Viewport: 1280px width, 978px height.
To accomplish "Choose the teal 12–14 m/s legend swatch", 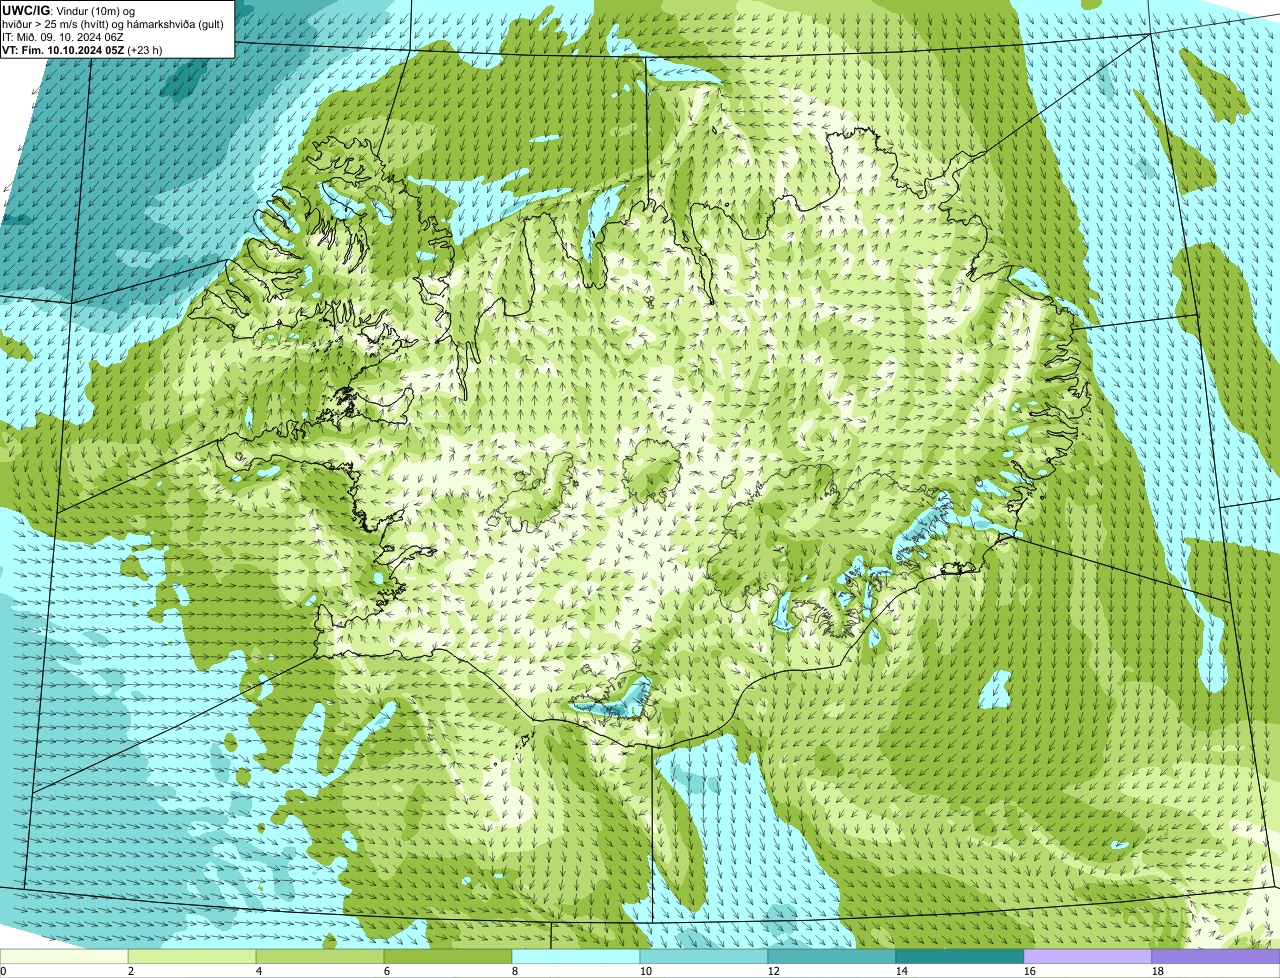I will 832,956.
